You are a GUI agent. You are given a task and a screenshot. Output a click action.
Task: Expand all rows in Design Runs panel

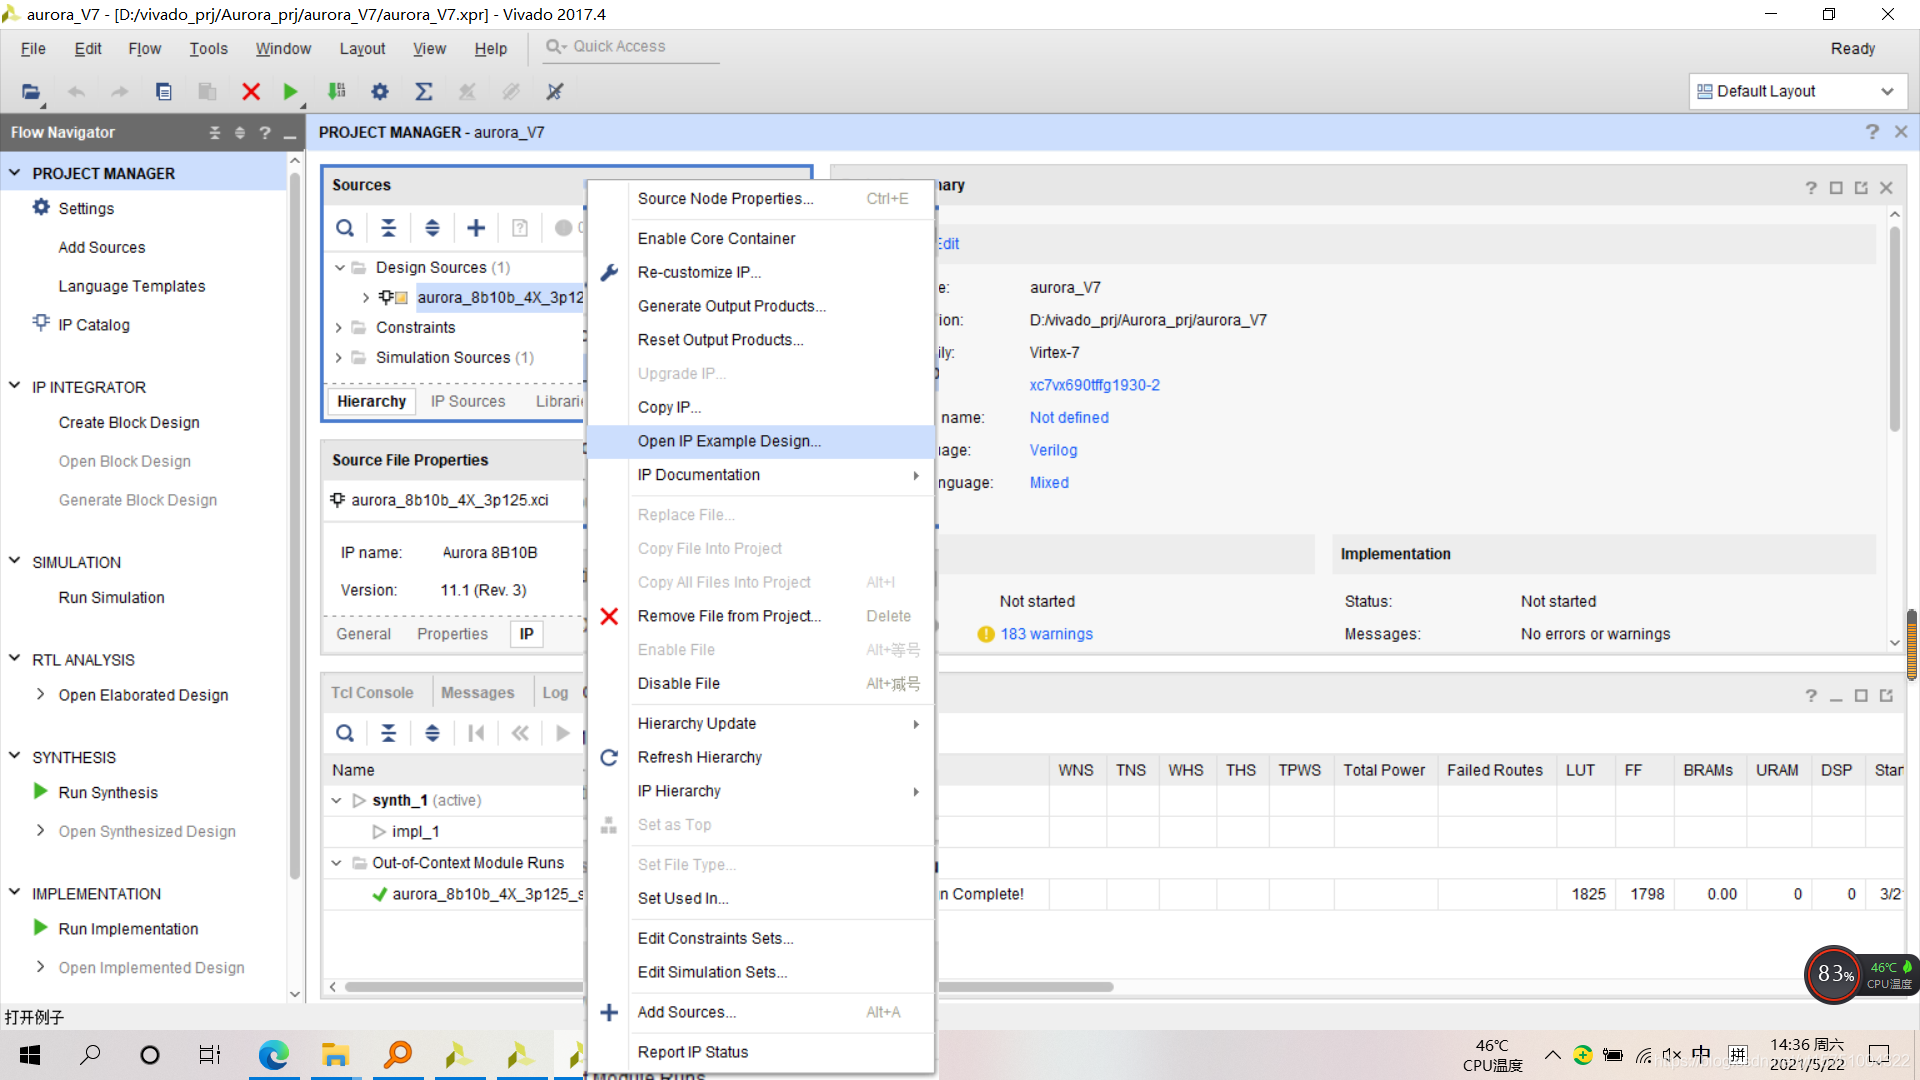432,733
